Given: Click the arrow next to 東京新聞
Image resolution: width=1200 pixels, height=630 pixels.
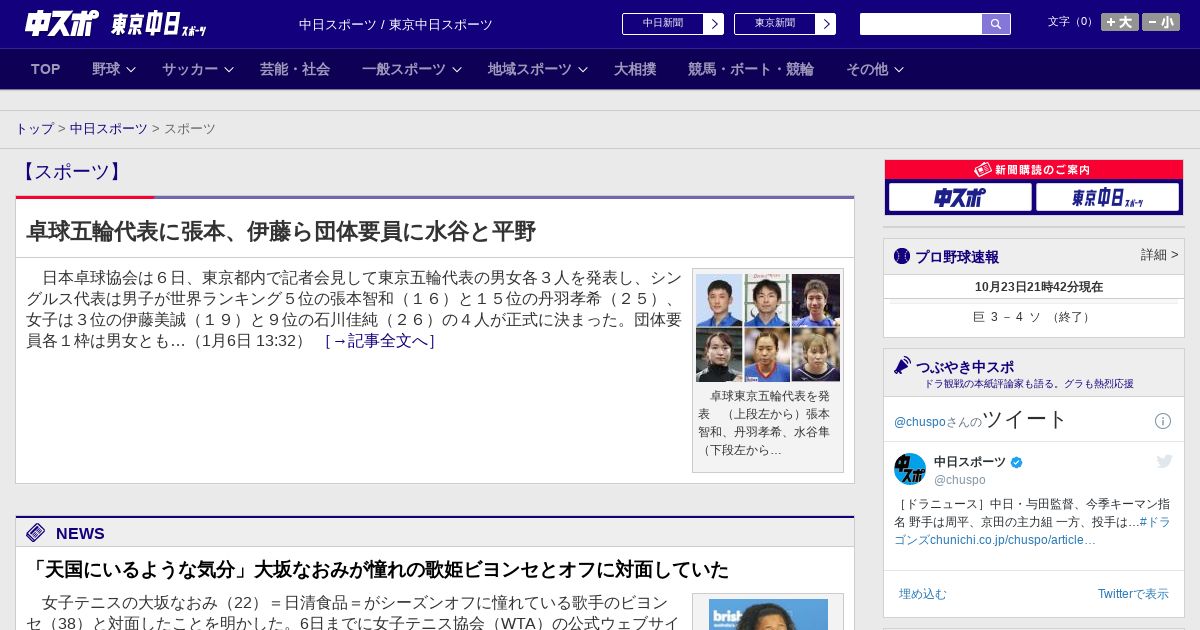Looking at the screenshot, I should click(826, 24).
